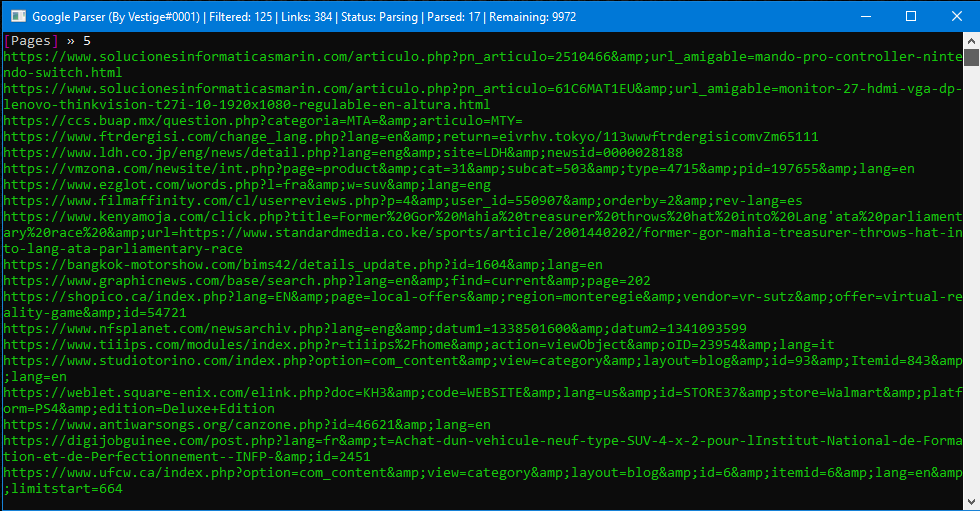Click the ftrdergisi.com change_lang URL

pyautogui.click(x=411, y=137)
